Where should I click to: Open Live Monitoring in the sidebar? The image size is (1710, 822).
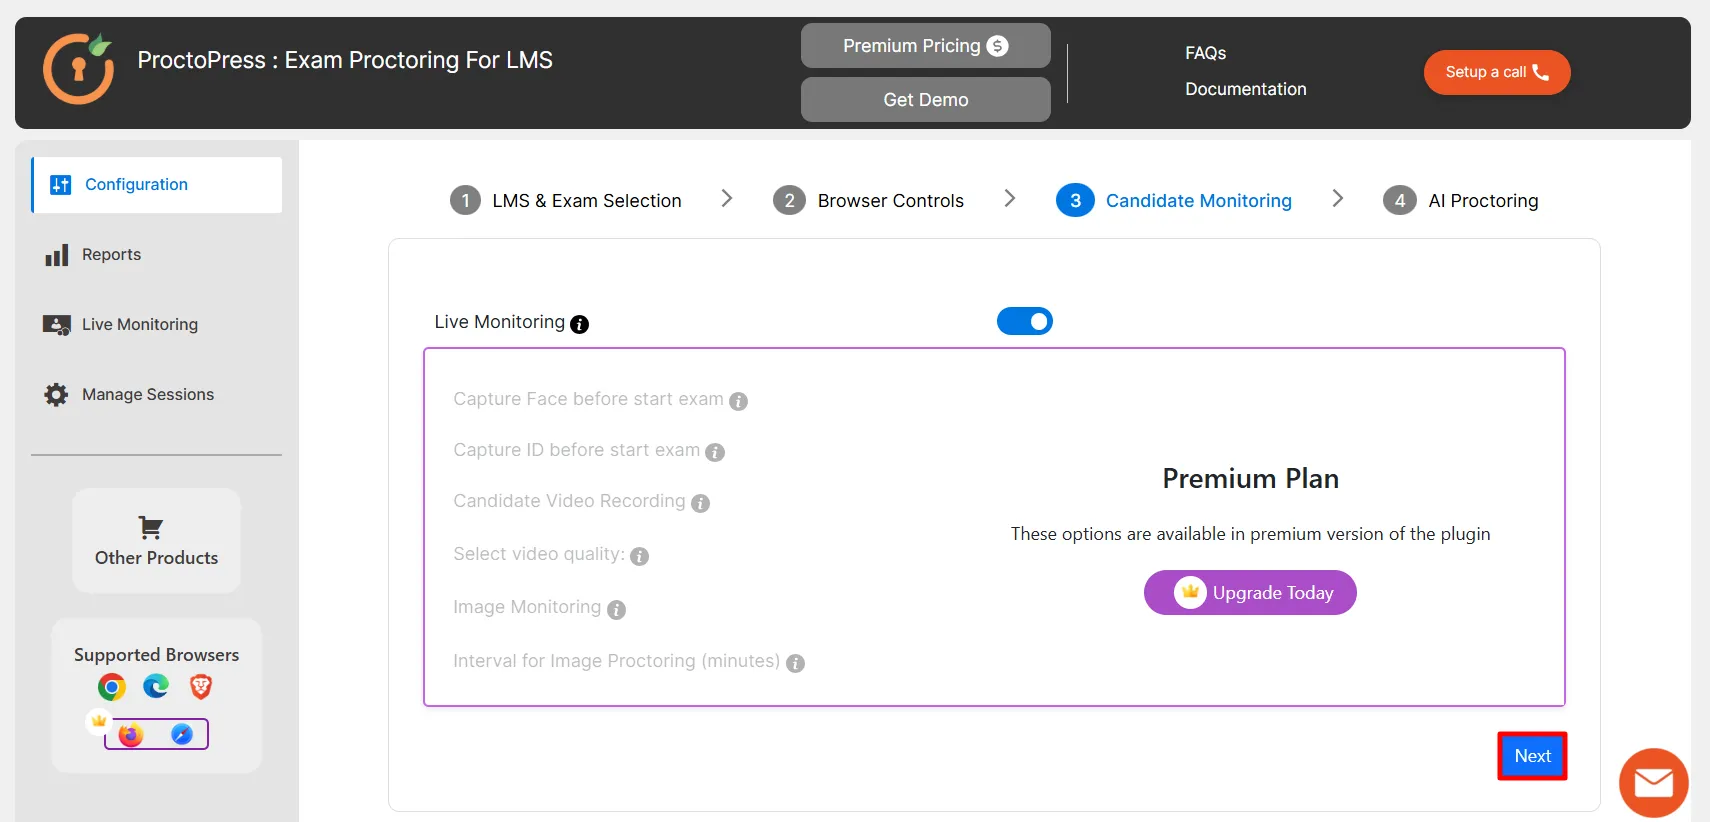pos(157,325)
